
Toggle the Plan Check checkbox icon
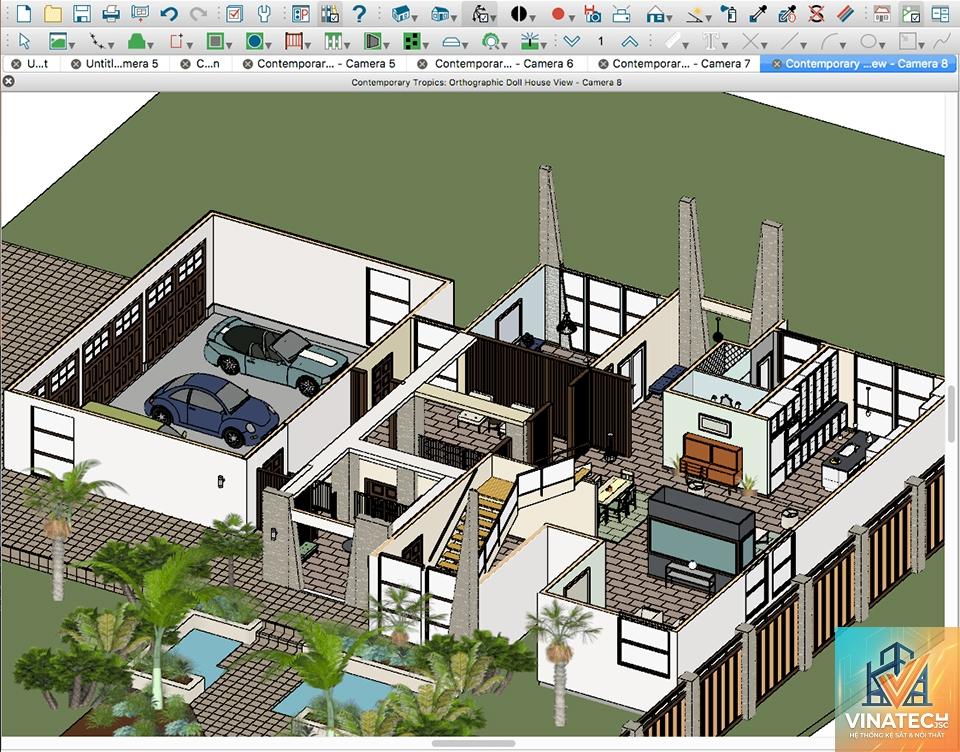tap(234, 13)
